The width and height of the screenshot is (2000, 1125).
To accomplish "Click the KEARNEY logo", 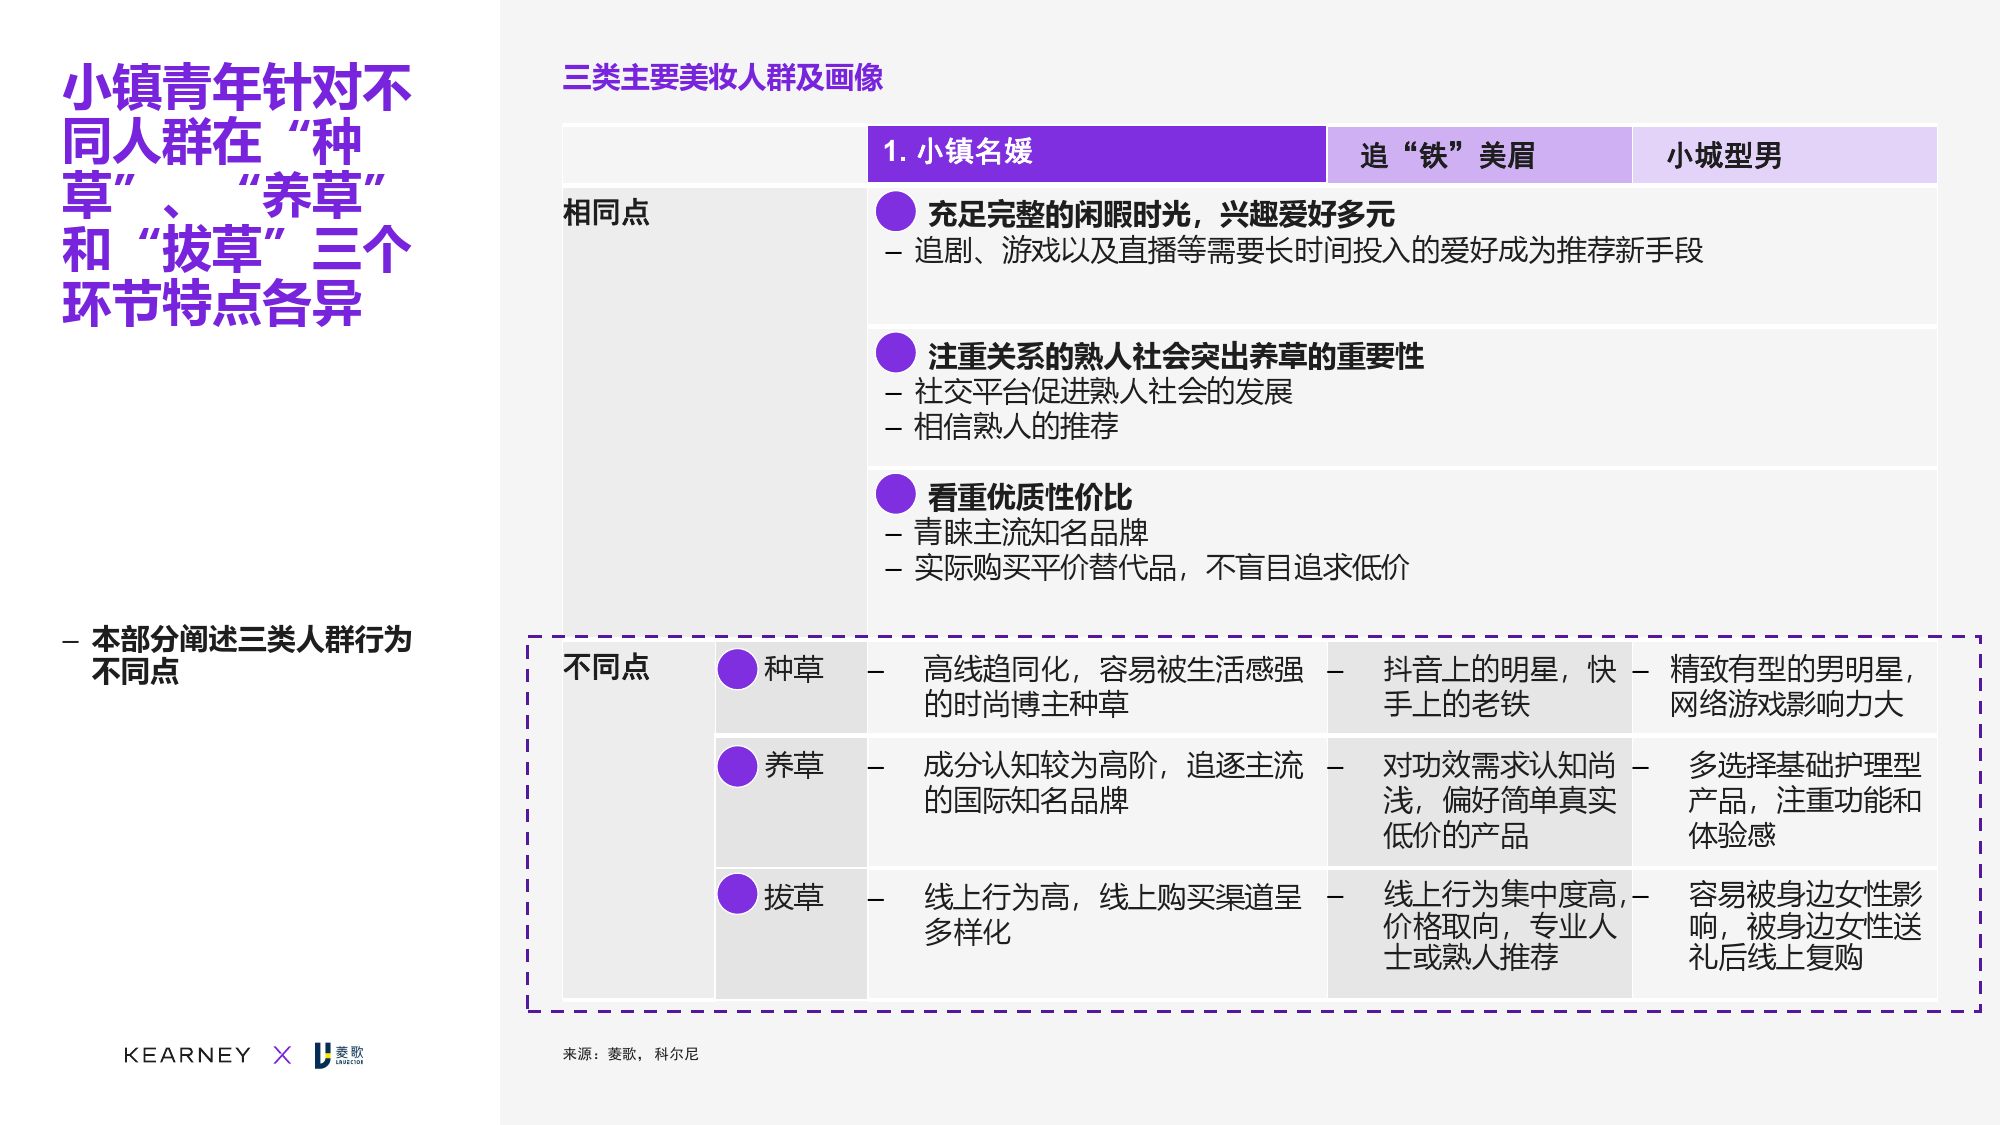I will [x=187, y=1055].
